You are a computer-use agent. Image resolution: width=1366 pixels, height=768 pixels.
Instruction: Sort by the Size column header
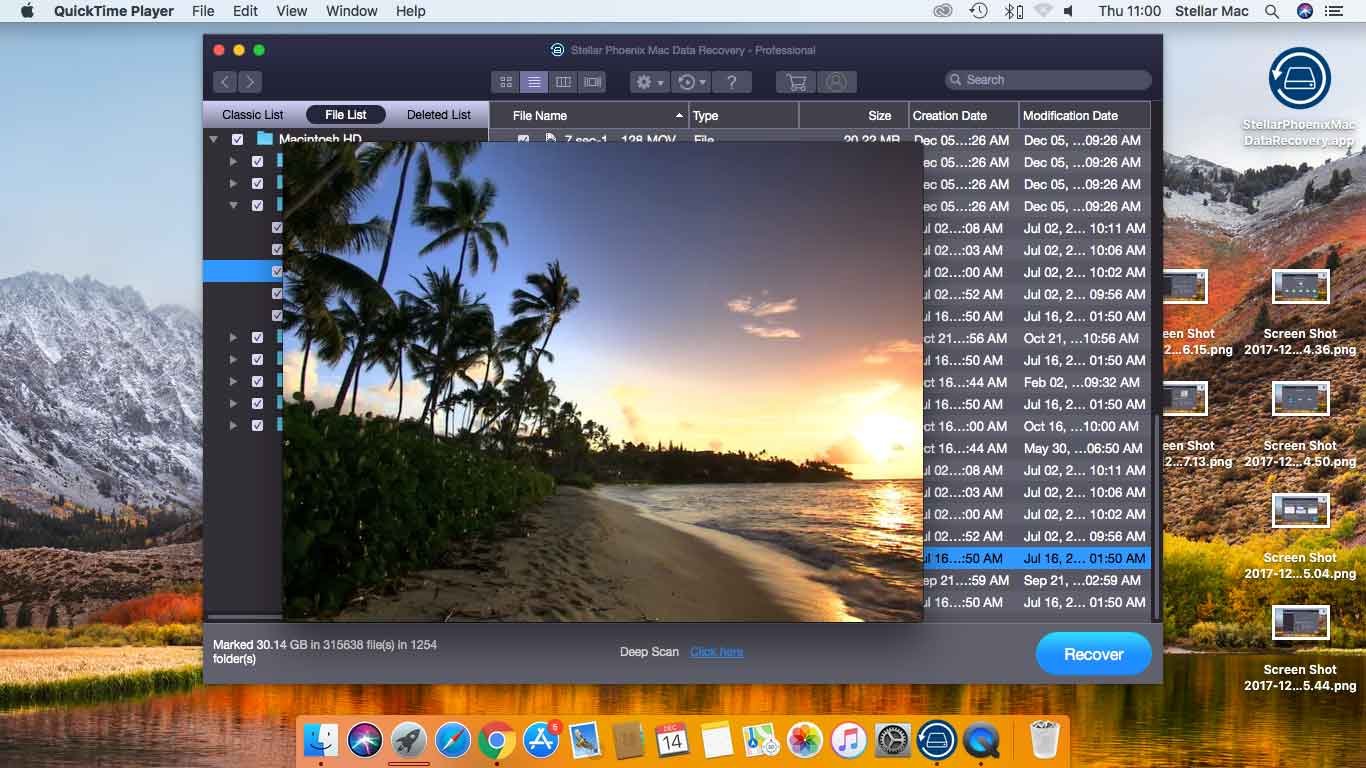tap(853, 116)
